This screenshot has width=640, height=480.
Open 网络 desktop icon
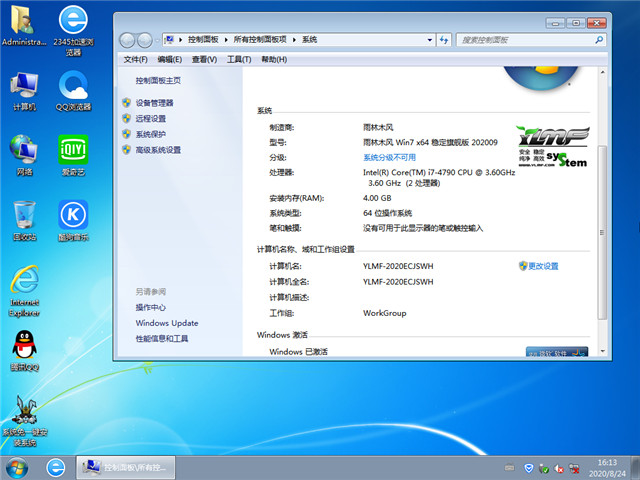point(24,156)
